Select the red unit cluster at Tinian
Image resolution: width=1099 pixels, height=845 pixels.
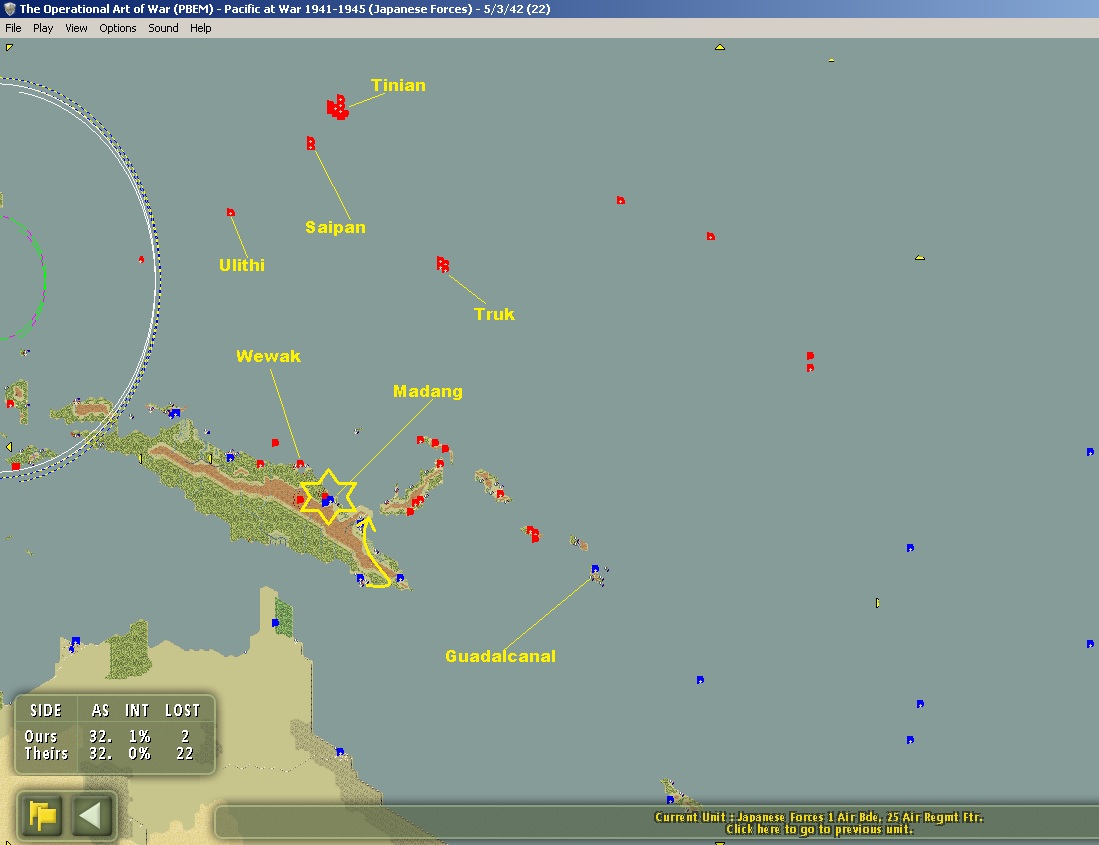click(x=338, y=107)
